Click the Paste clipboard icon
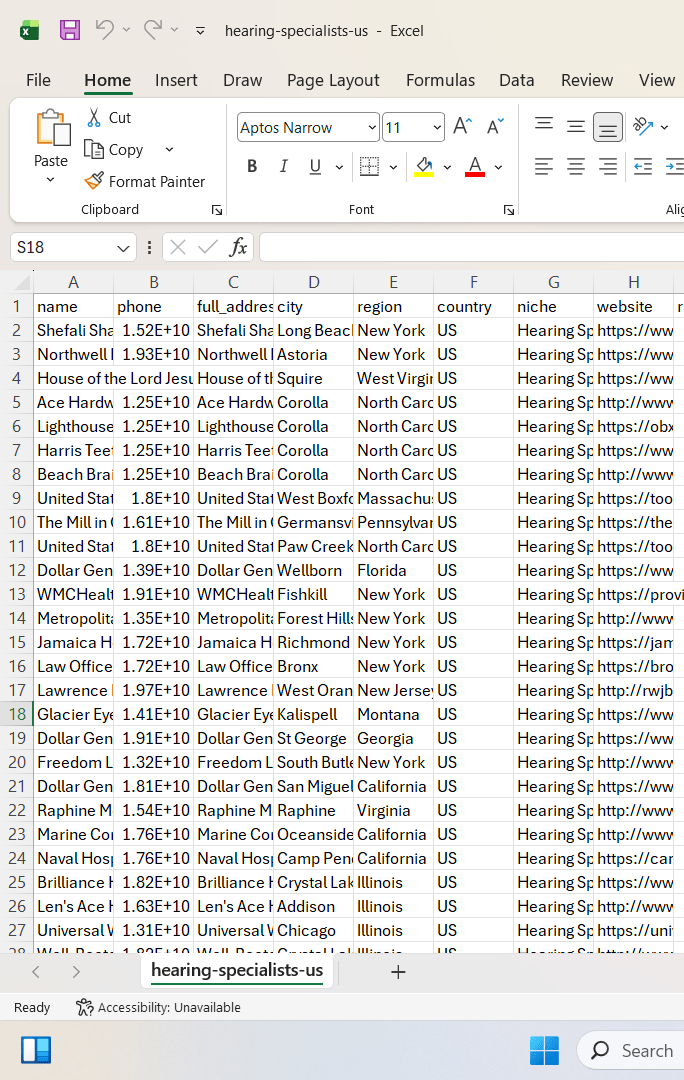Screen dimensions: 684x1080 click(52, 127)
